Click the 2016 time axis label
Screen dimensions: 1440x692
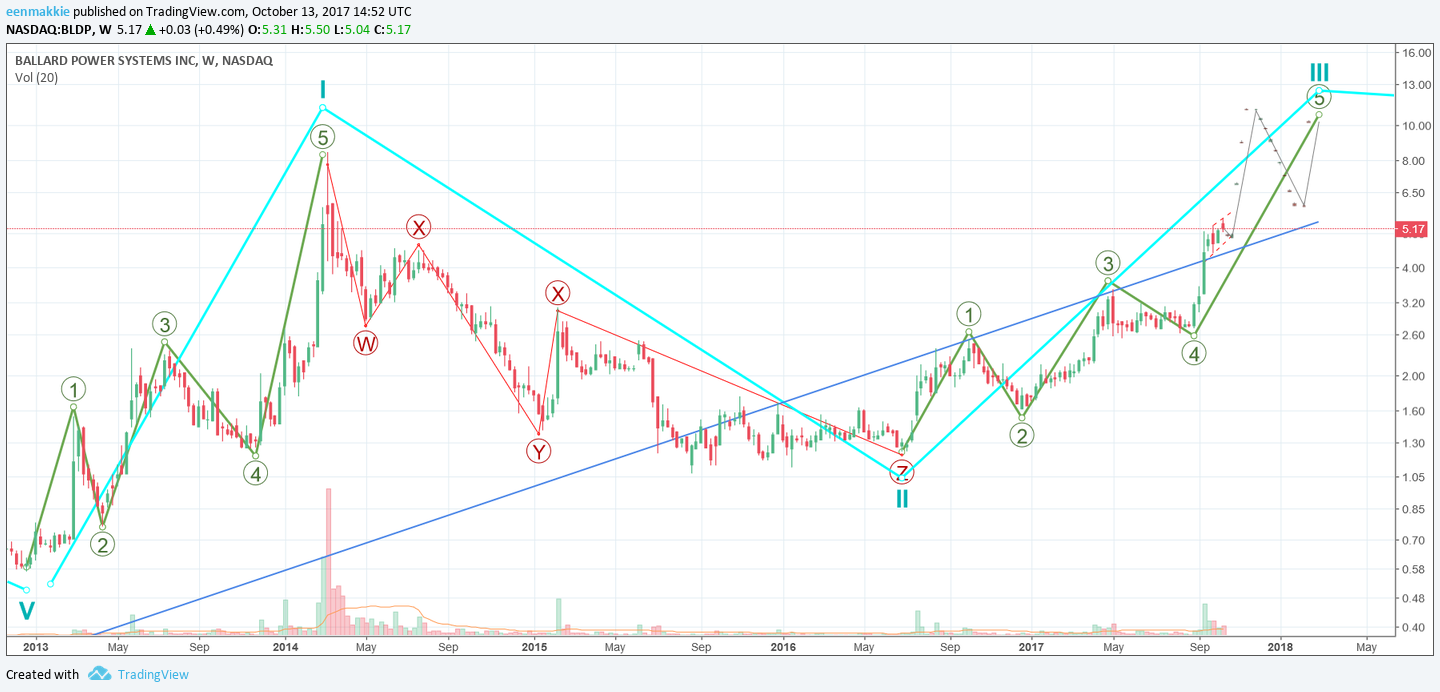pyautogui.click(x=783, y=647)
